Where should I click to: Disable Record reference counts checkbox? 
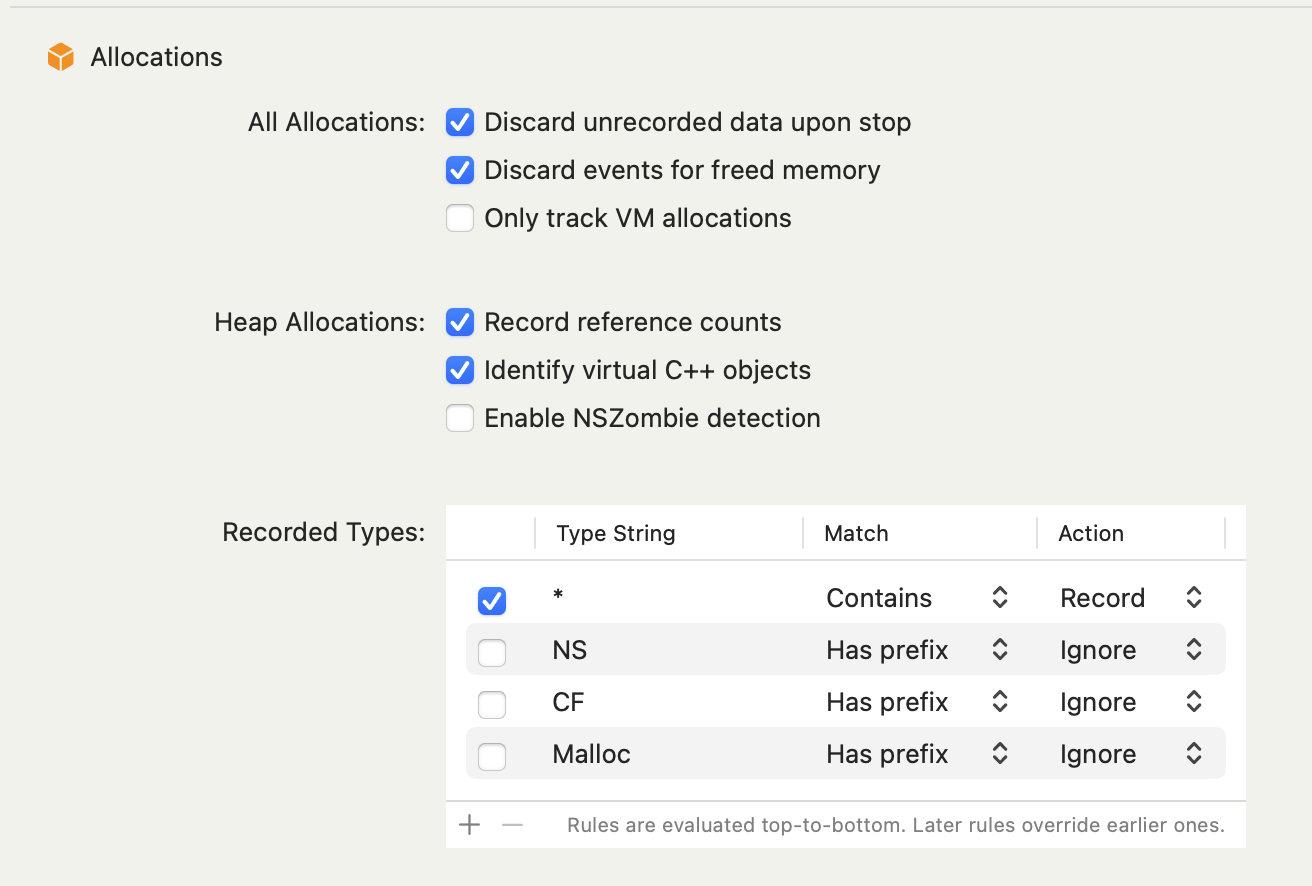[x=460, y=322]
